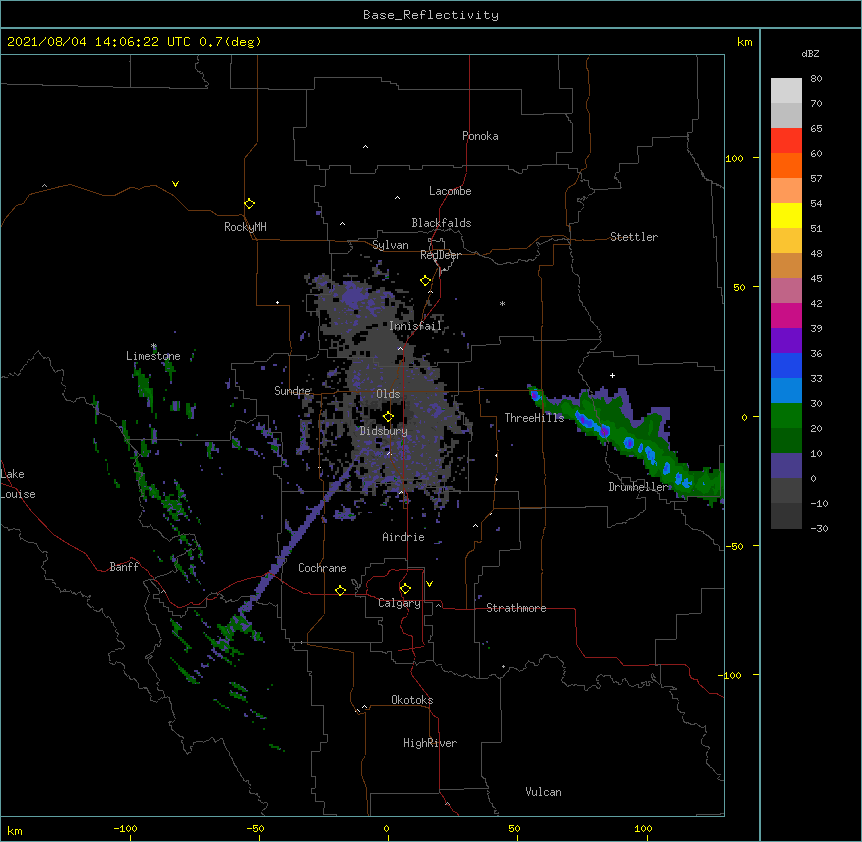
Task: Click the Didsbury label
Action: (384, 431)
